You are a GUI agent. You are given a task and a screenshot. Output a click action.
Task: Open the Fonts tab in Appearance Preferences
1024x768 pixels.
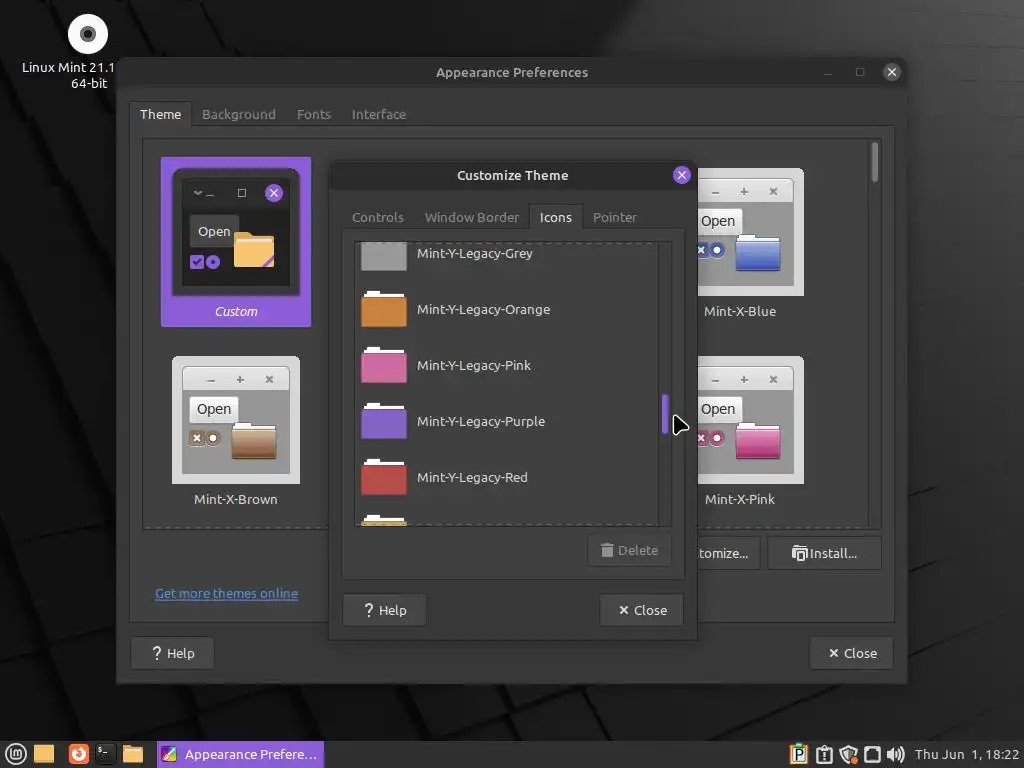[x=313, y=114]
